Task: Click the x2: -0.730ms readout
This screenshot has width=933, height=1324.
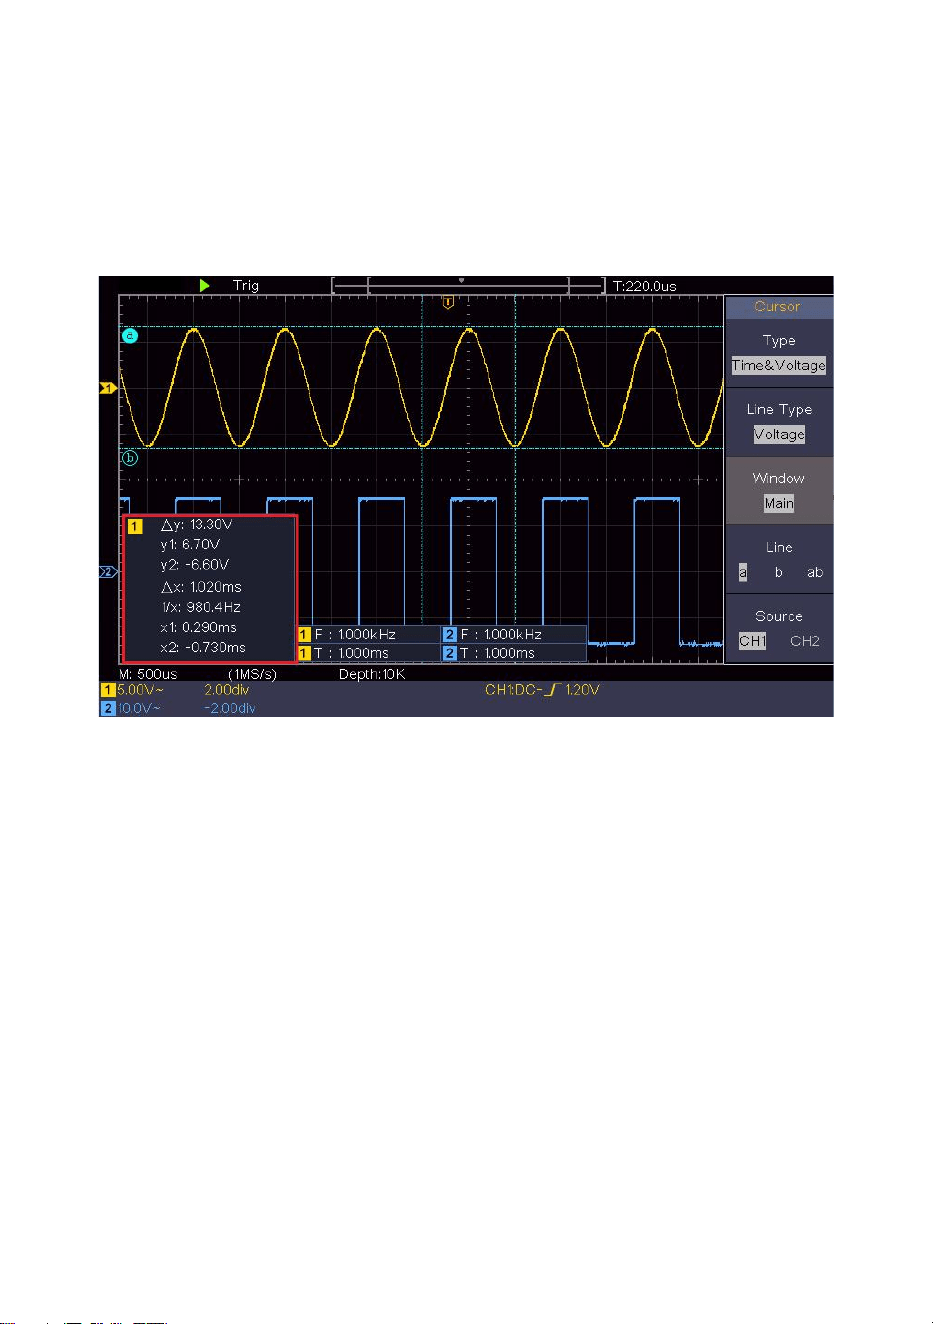Action: (x=203, y=647)
